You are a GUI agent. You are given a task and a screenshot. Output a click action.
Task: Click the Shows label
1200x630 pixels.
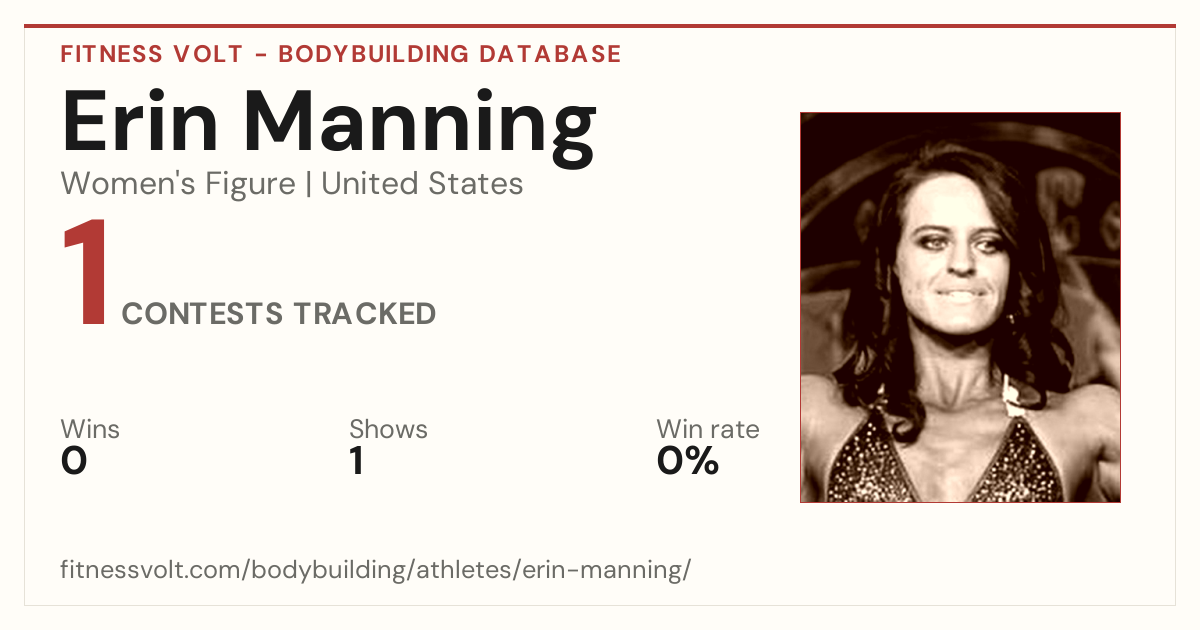pyautogui.click(x=388, y=430)
